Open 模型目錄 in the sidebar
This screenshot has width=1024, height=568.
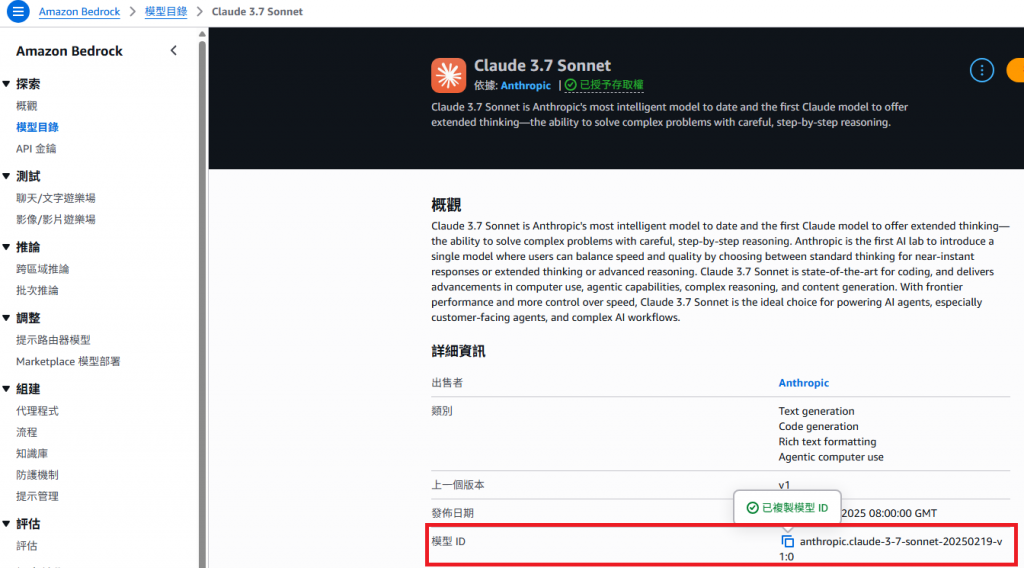[37, 127]
